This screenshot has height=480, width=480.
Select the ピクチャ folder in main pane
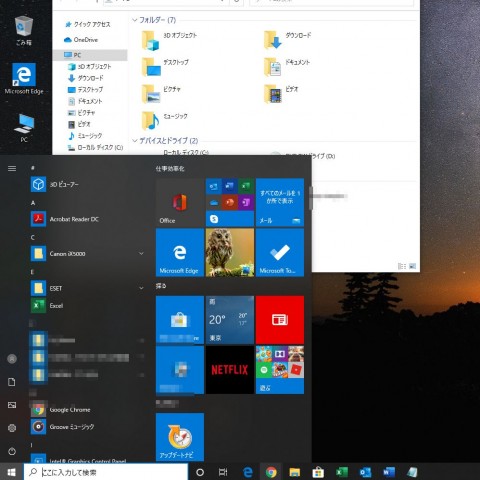(x=161, y=93)
